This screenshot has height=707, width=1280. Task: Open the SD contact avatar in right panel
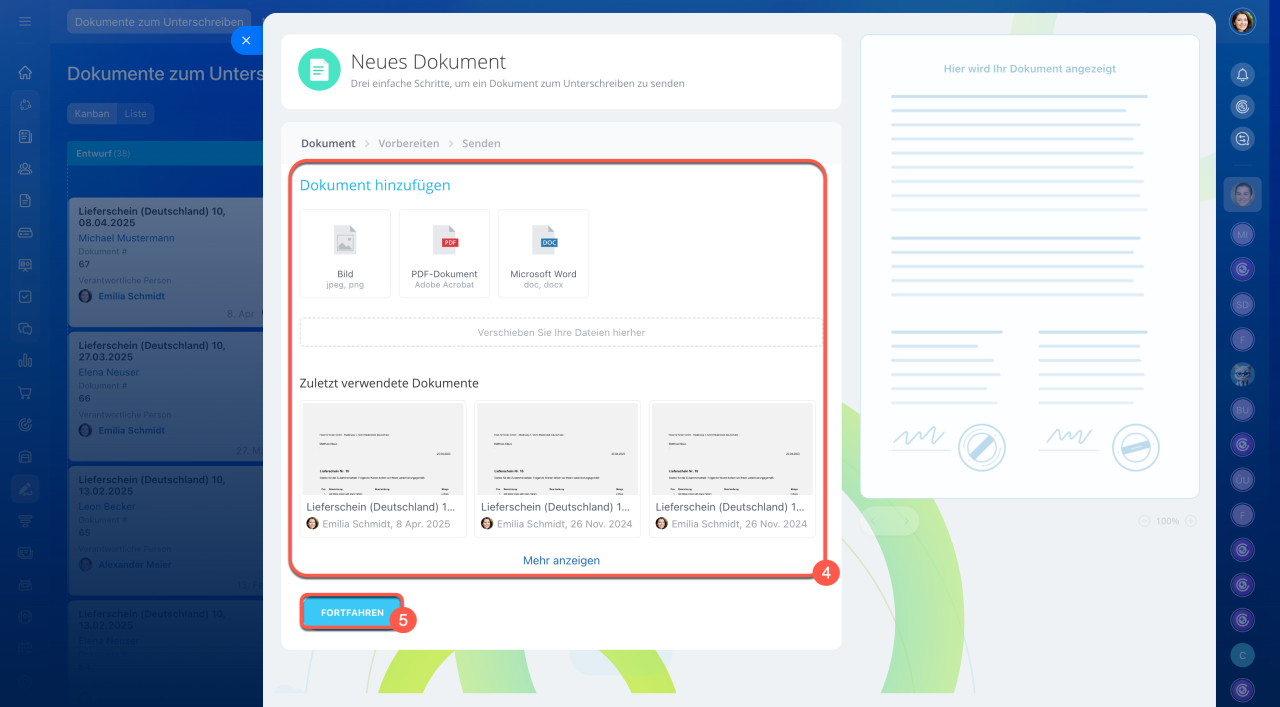click(1242, 304)
